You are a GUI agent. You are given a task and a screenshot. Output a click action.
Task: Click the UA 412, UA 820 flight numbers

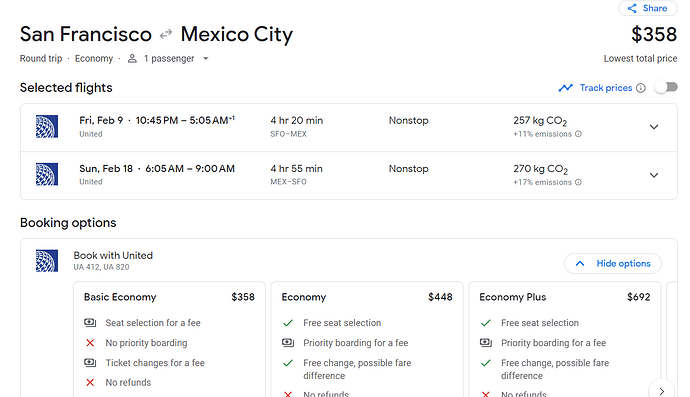click(x=101, y=267)
